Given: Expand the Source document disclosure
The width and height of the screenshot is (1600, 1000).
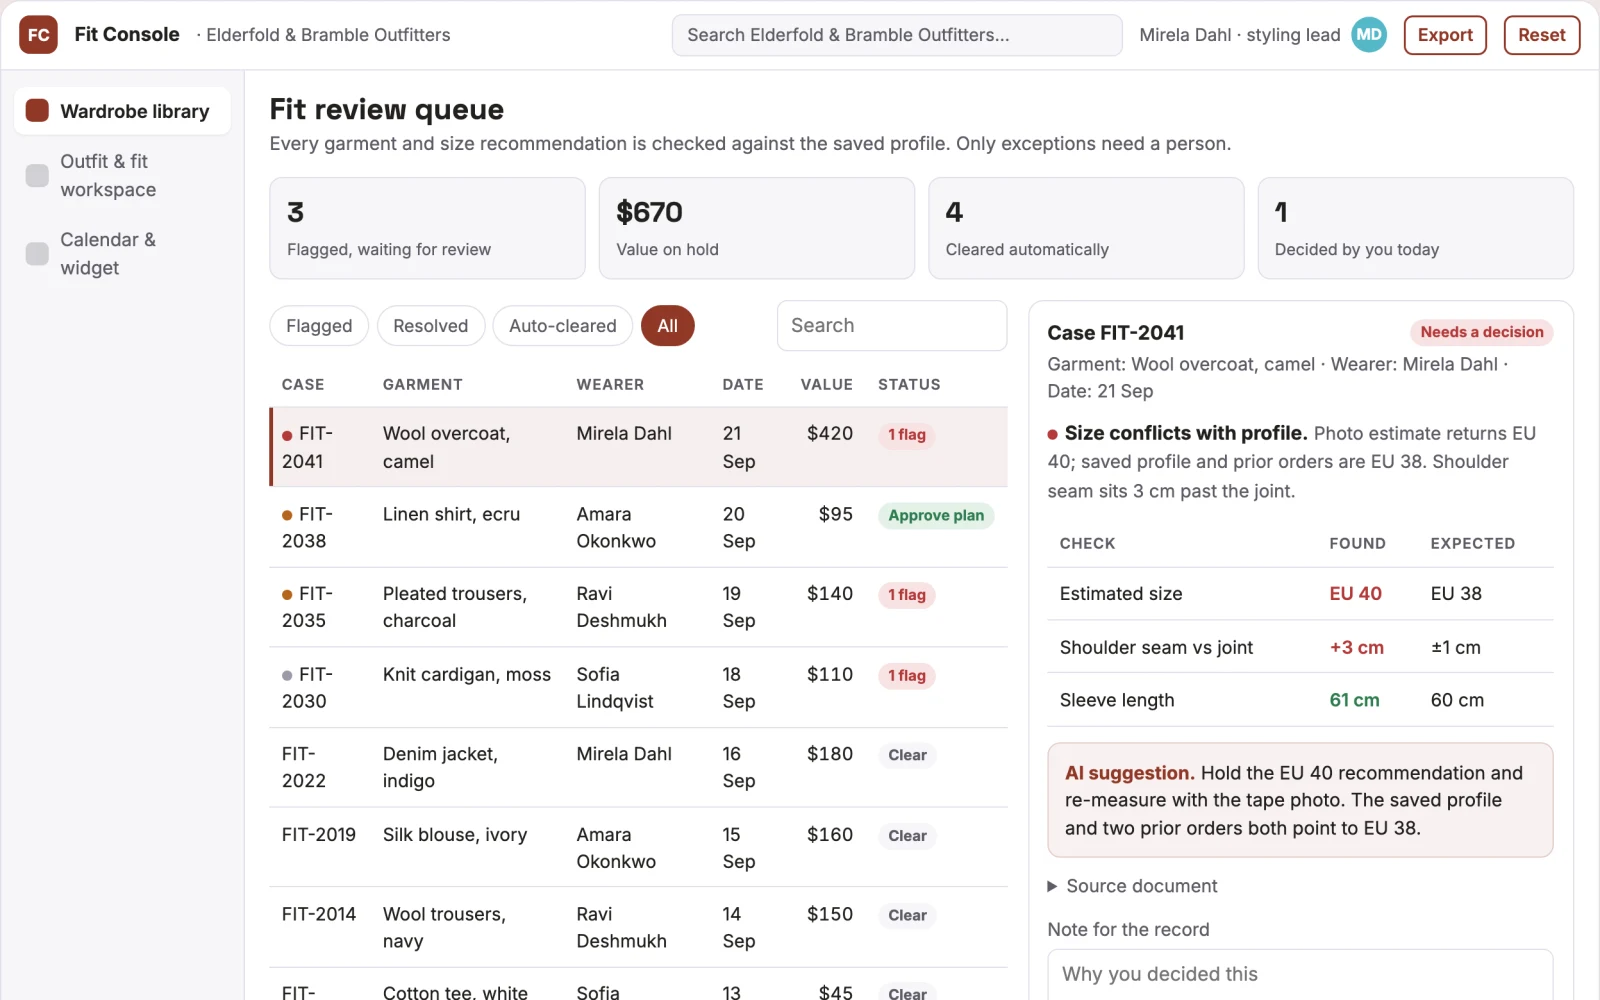Looking at the screenshot, I should (1131, 886).
